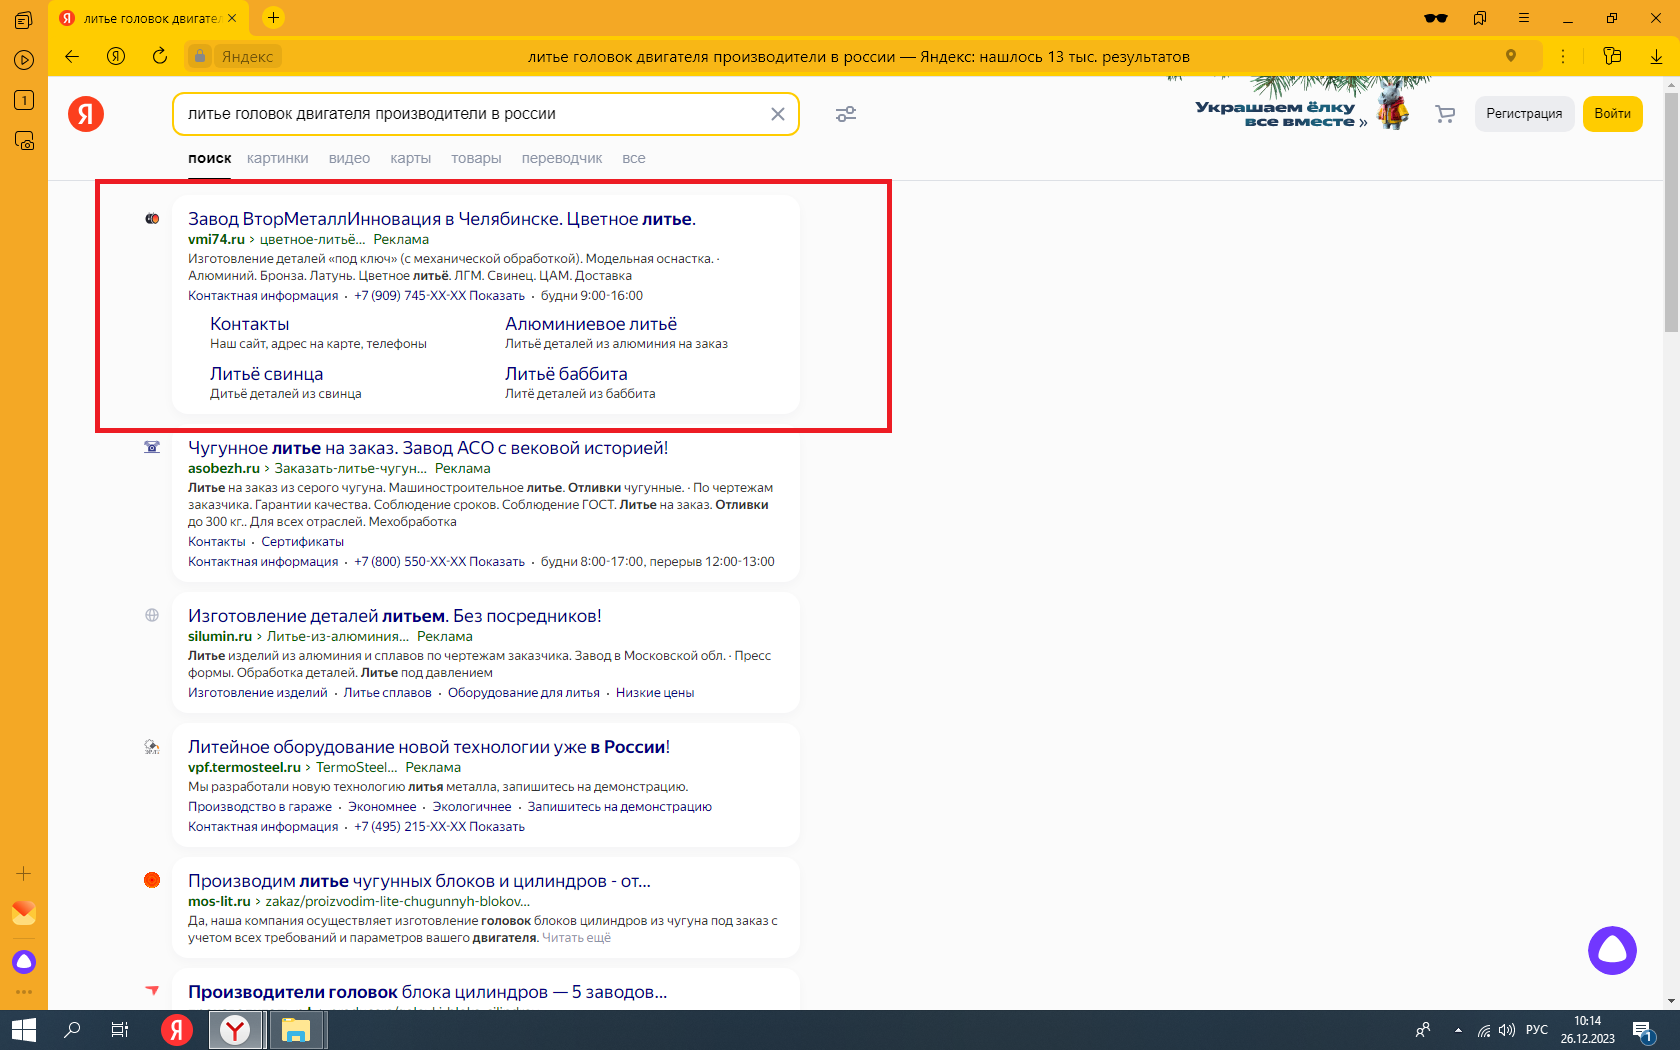The image size is (1680, 1050).
Task: Switch to the видео tab
Action: click(349, 158)
